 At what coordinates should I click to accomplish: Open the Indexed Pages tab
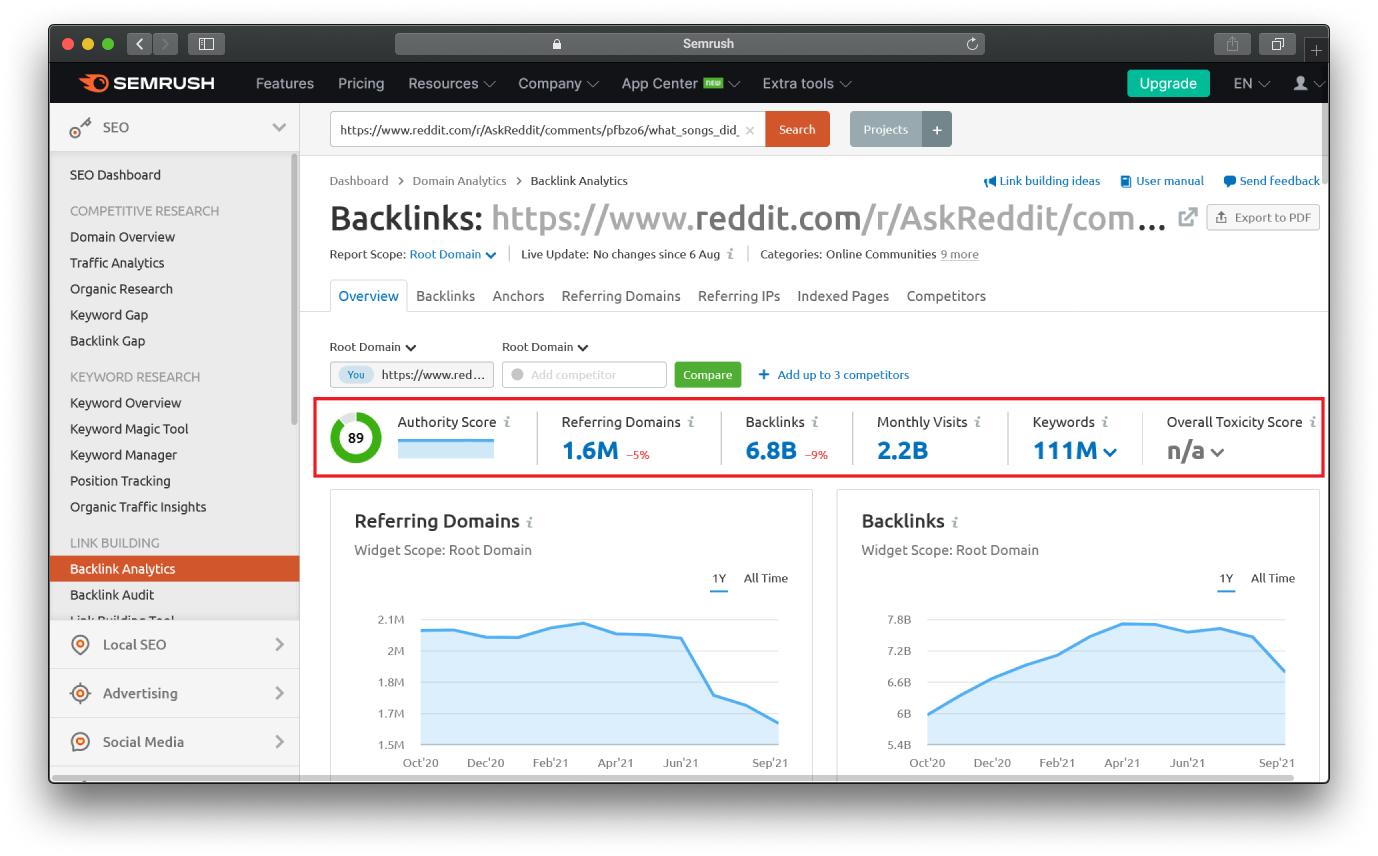click(843, 296)
